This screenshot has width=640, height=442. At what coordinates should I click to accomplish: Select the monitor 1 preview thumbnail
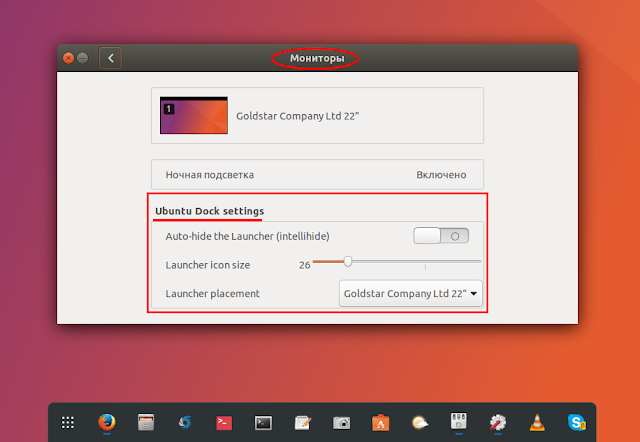click(194, 115)
